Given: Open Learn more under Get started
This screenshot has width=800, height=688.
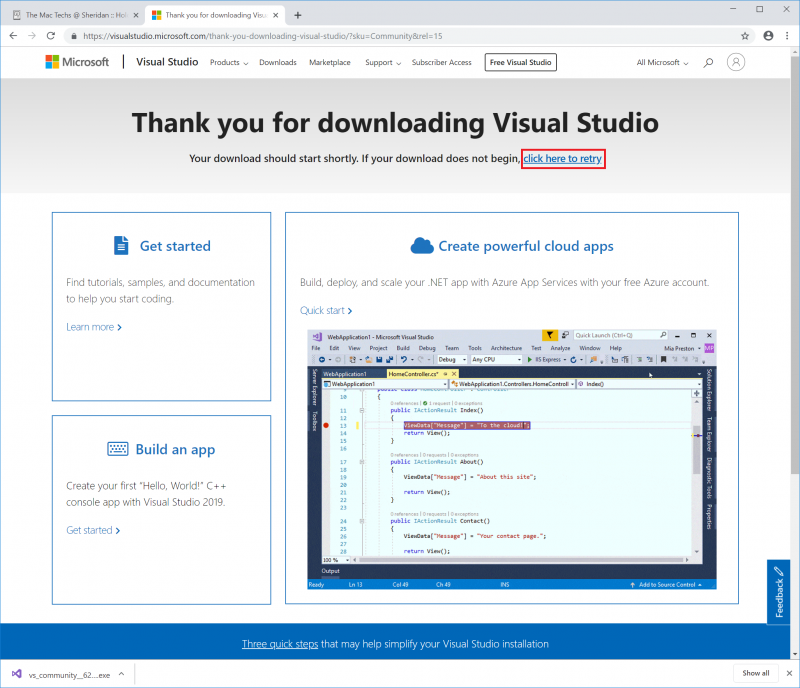Looking at the screenshot, I should (x=94, y=327).
